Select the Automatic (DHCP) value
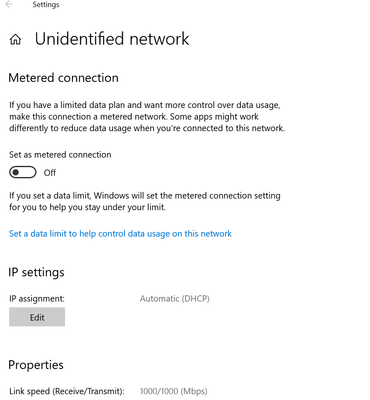 click(175, 298)
